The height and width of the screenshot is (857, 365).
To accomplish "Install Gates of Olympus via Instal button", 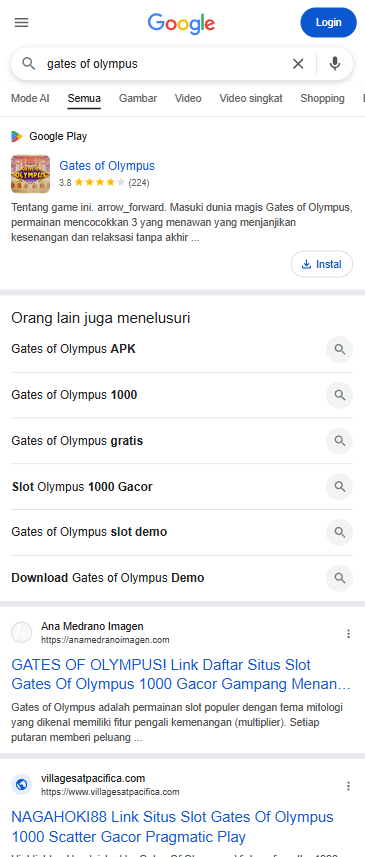I will pyautogui.click(x=322, y=265).
